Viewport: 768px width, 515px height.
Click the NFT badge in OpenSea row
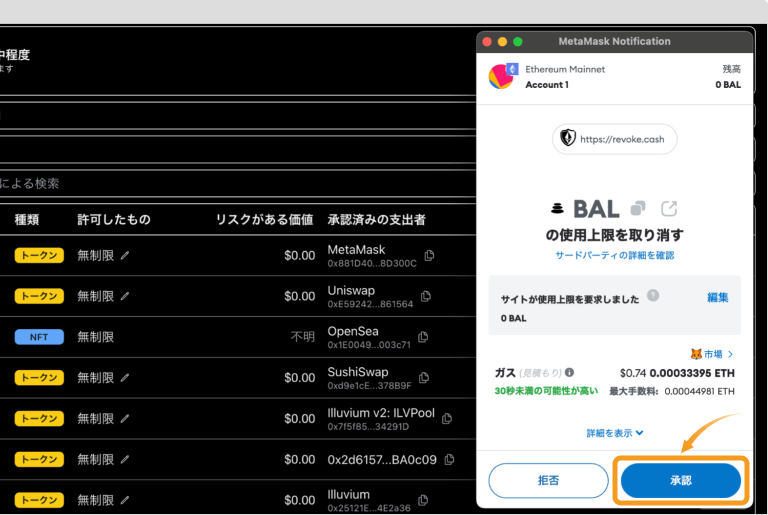point(39,337)
